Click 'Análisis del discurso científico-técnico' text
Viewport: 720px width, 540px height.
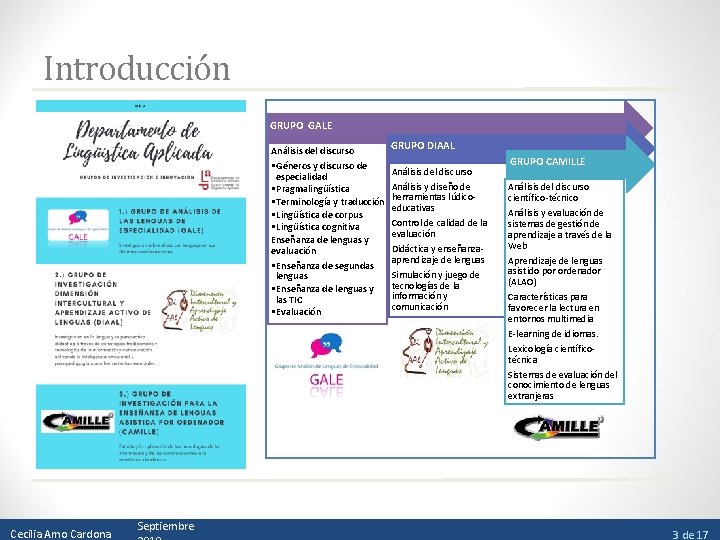tap(548, 192)
